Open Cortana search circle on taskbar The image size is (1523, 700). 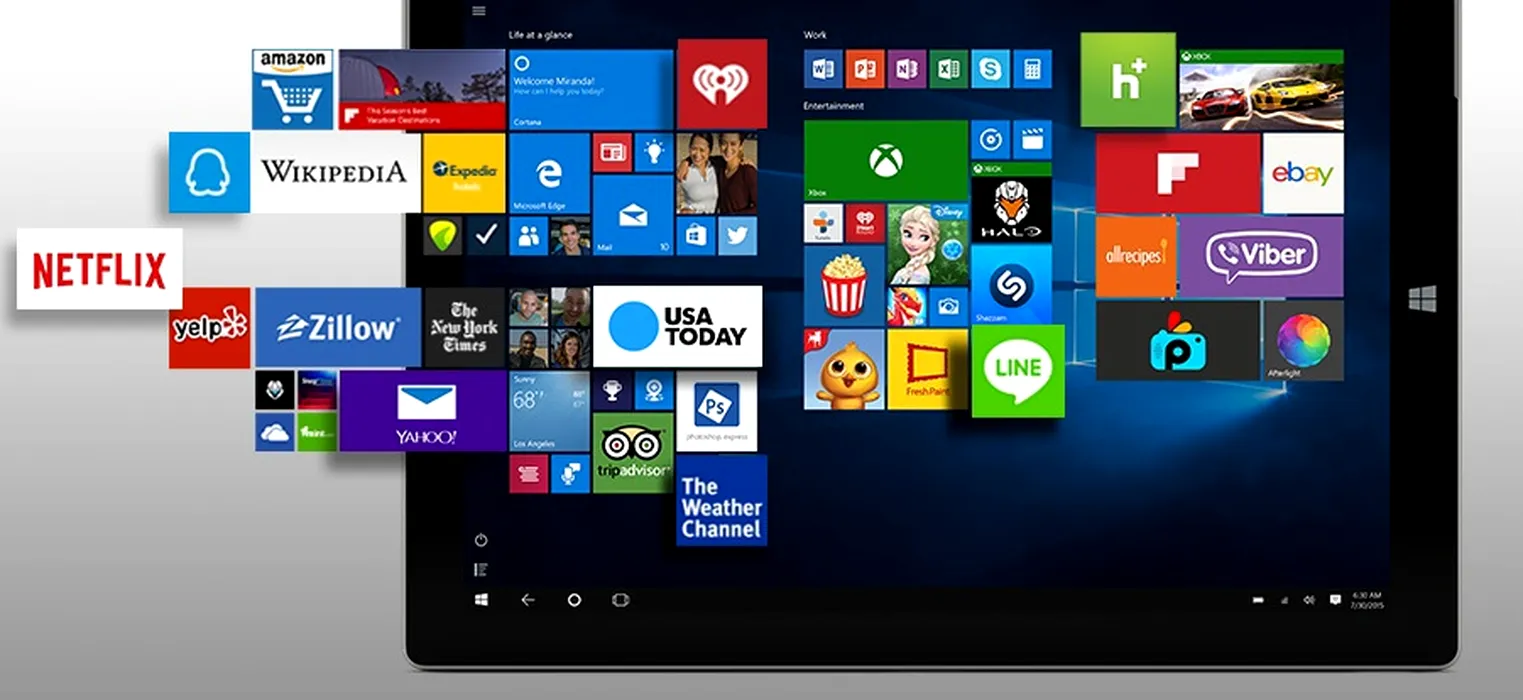pyautogui.click(x=574, y=600)
